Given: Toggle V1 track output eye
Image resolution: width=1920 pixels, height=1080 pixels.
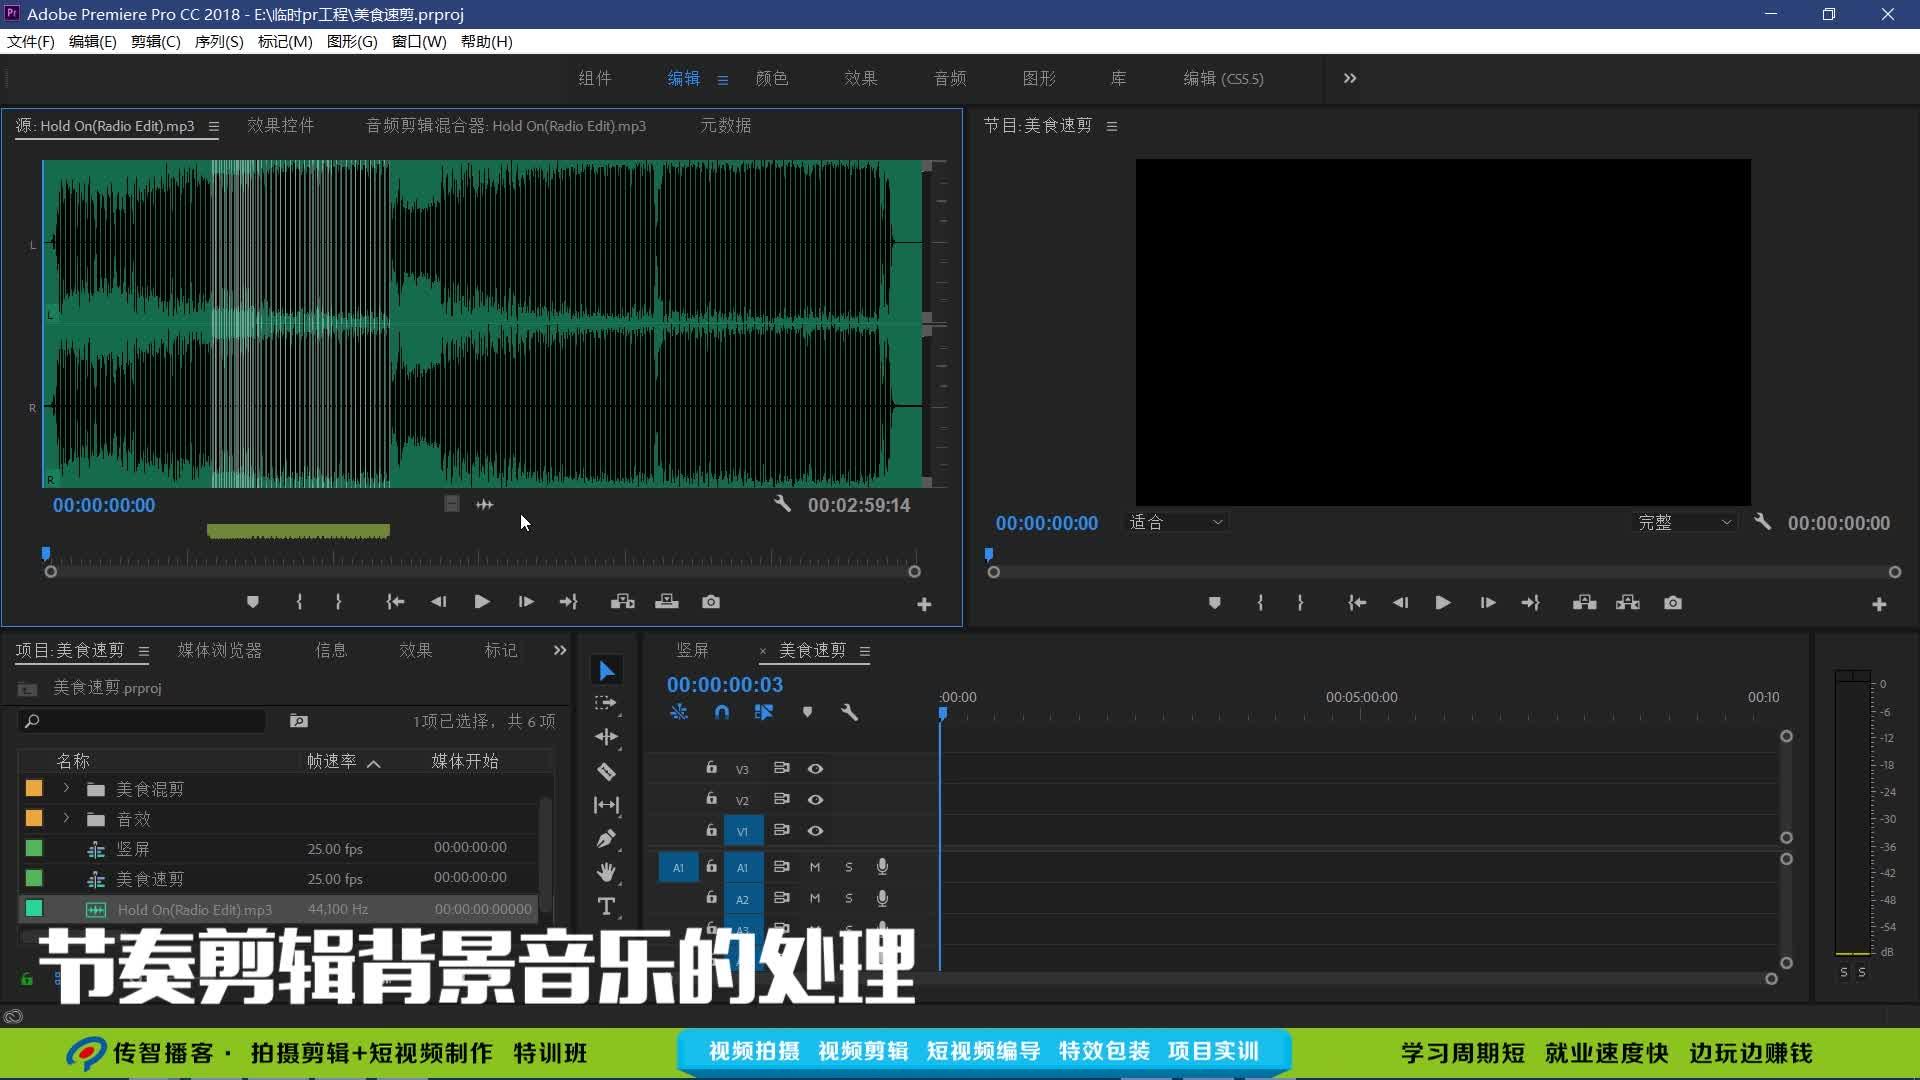Looking at the screenshot, I should coord(816,831).
